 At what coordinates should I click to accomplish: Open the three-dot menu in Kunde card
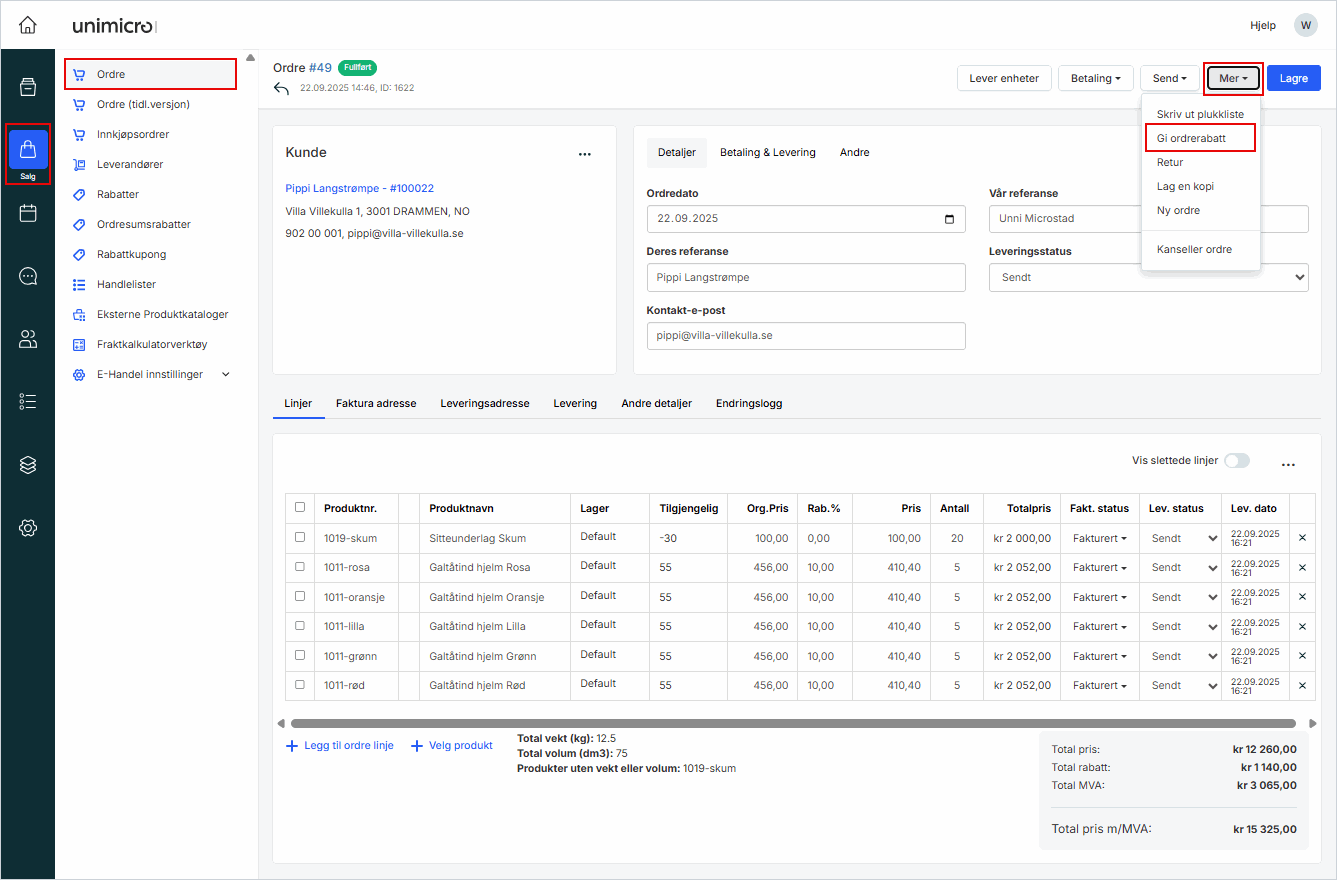(x=585, y=154)
